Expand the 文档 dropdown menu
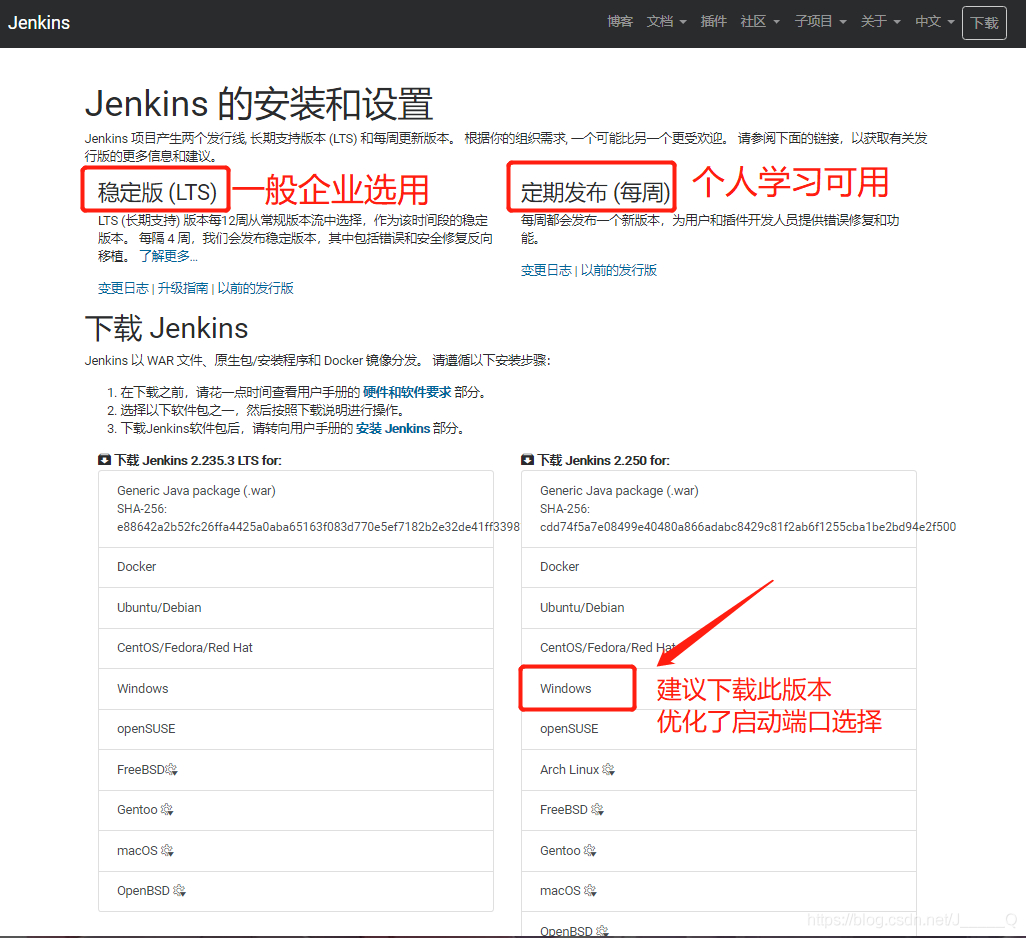Screen dimensions: 1026x938 [x=666, y=22]
